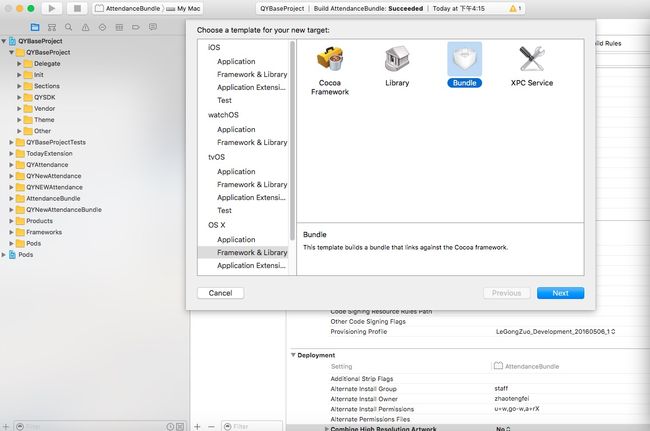Open the Issue navigator warning icon
This screenshot has height=431, width=650.
pos(85,27)
